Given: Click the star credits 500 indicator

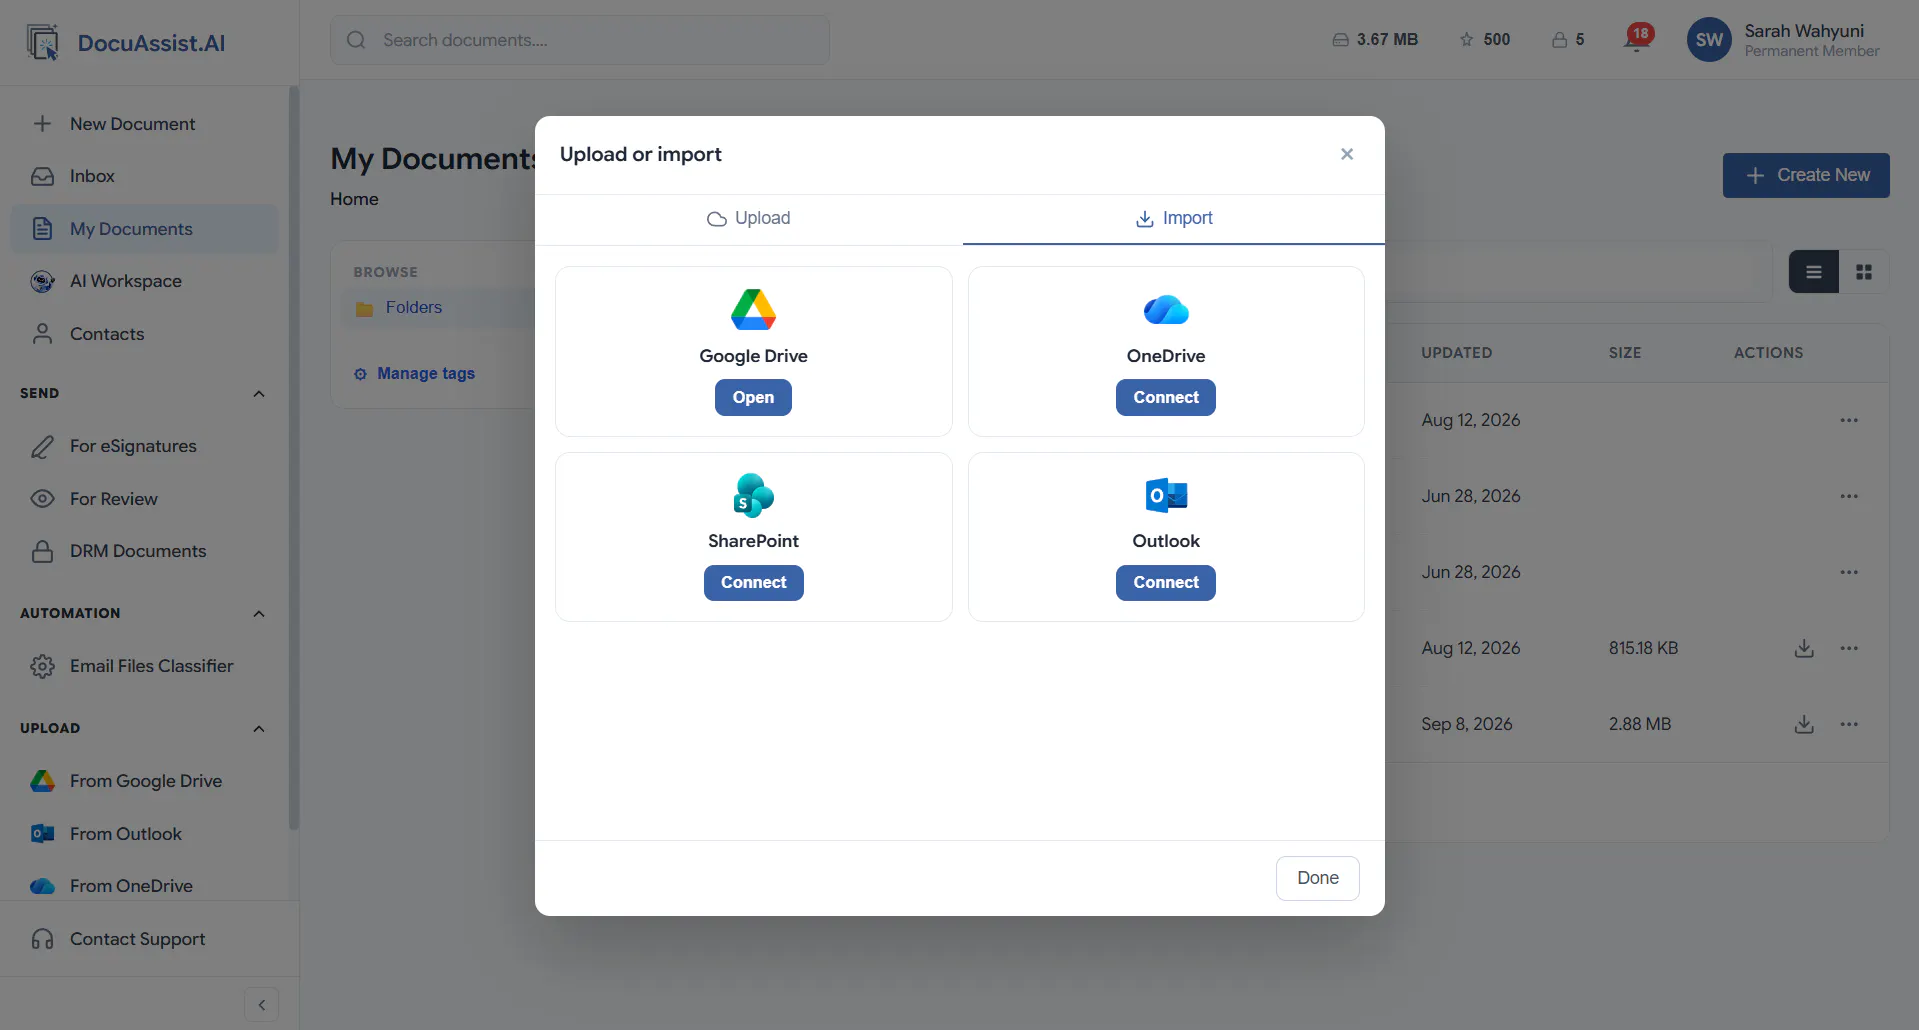Looking at the screenshot, I should 1485,40.
